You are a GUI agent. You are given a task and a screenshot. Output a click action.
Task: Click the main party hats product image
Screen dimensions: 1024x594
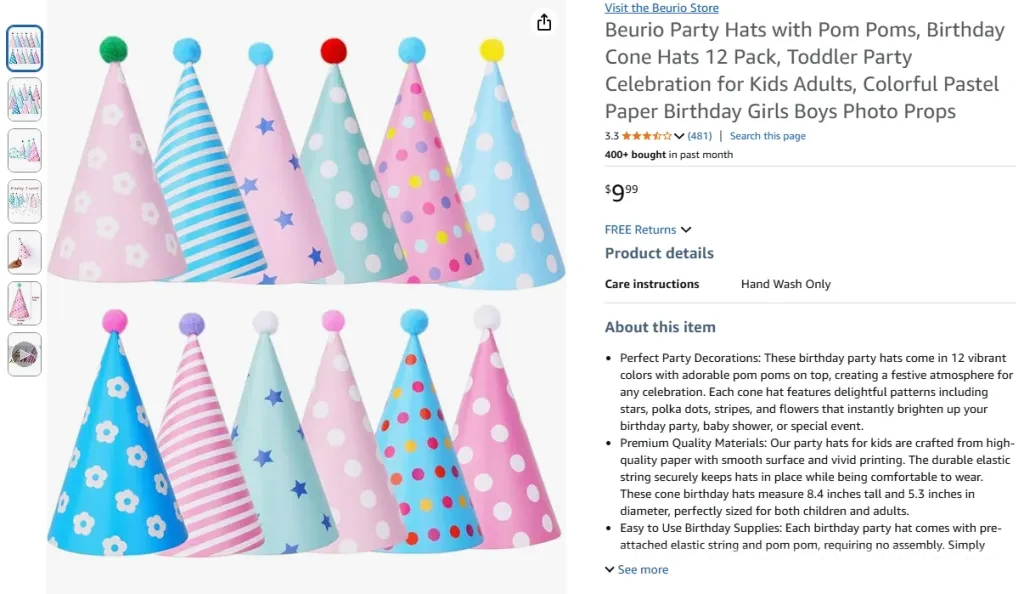coord(305,296)
